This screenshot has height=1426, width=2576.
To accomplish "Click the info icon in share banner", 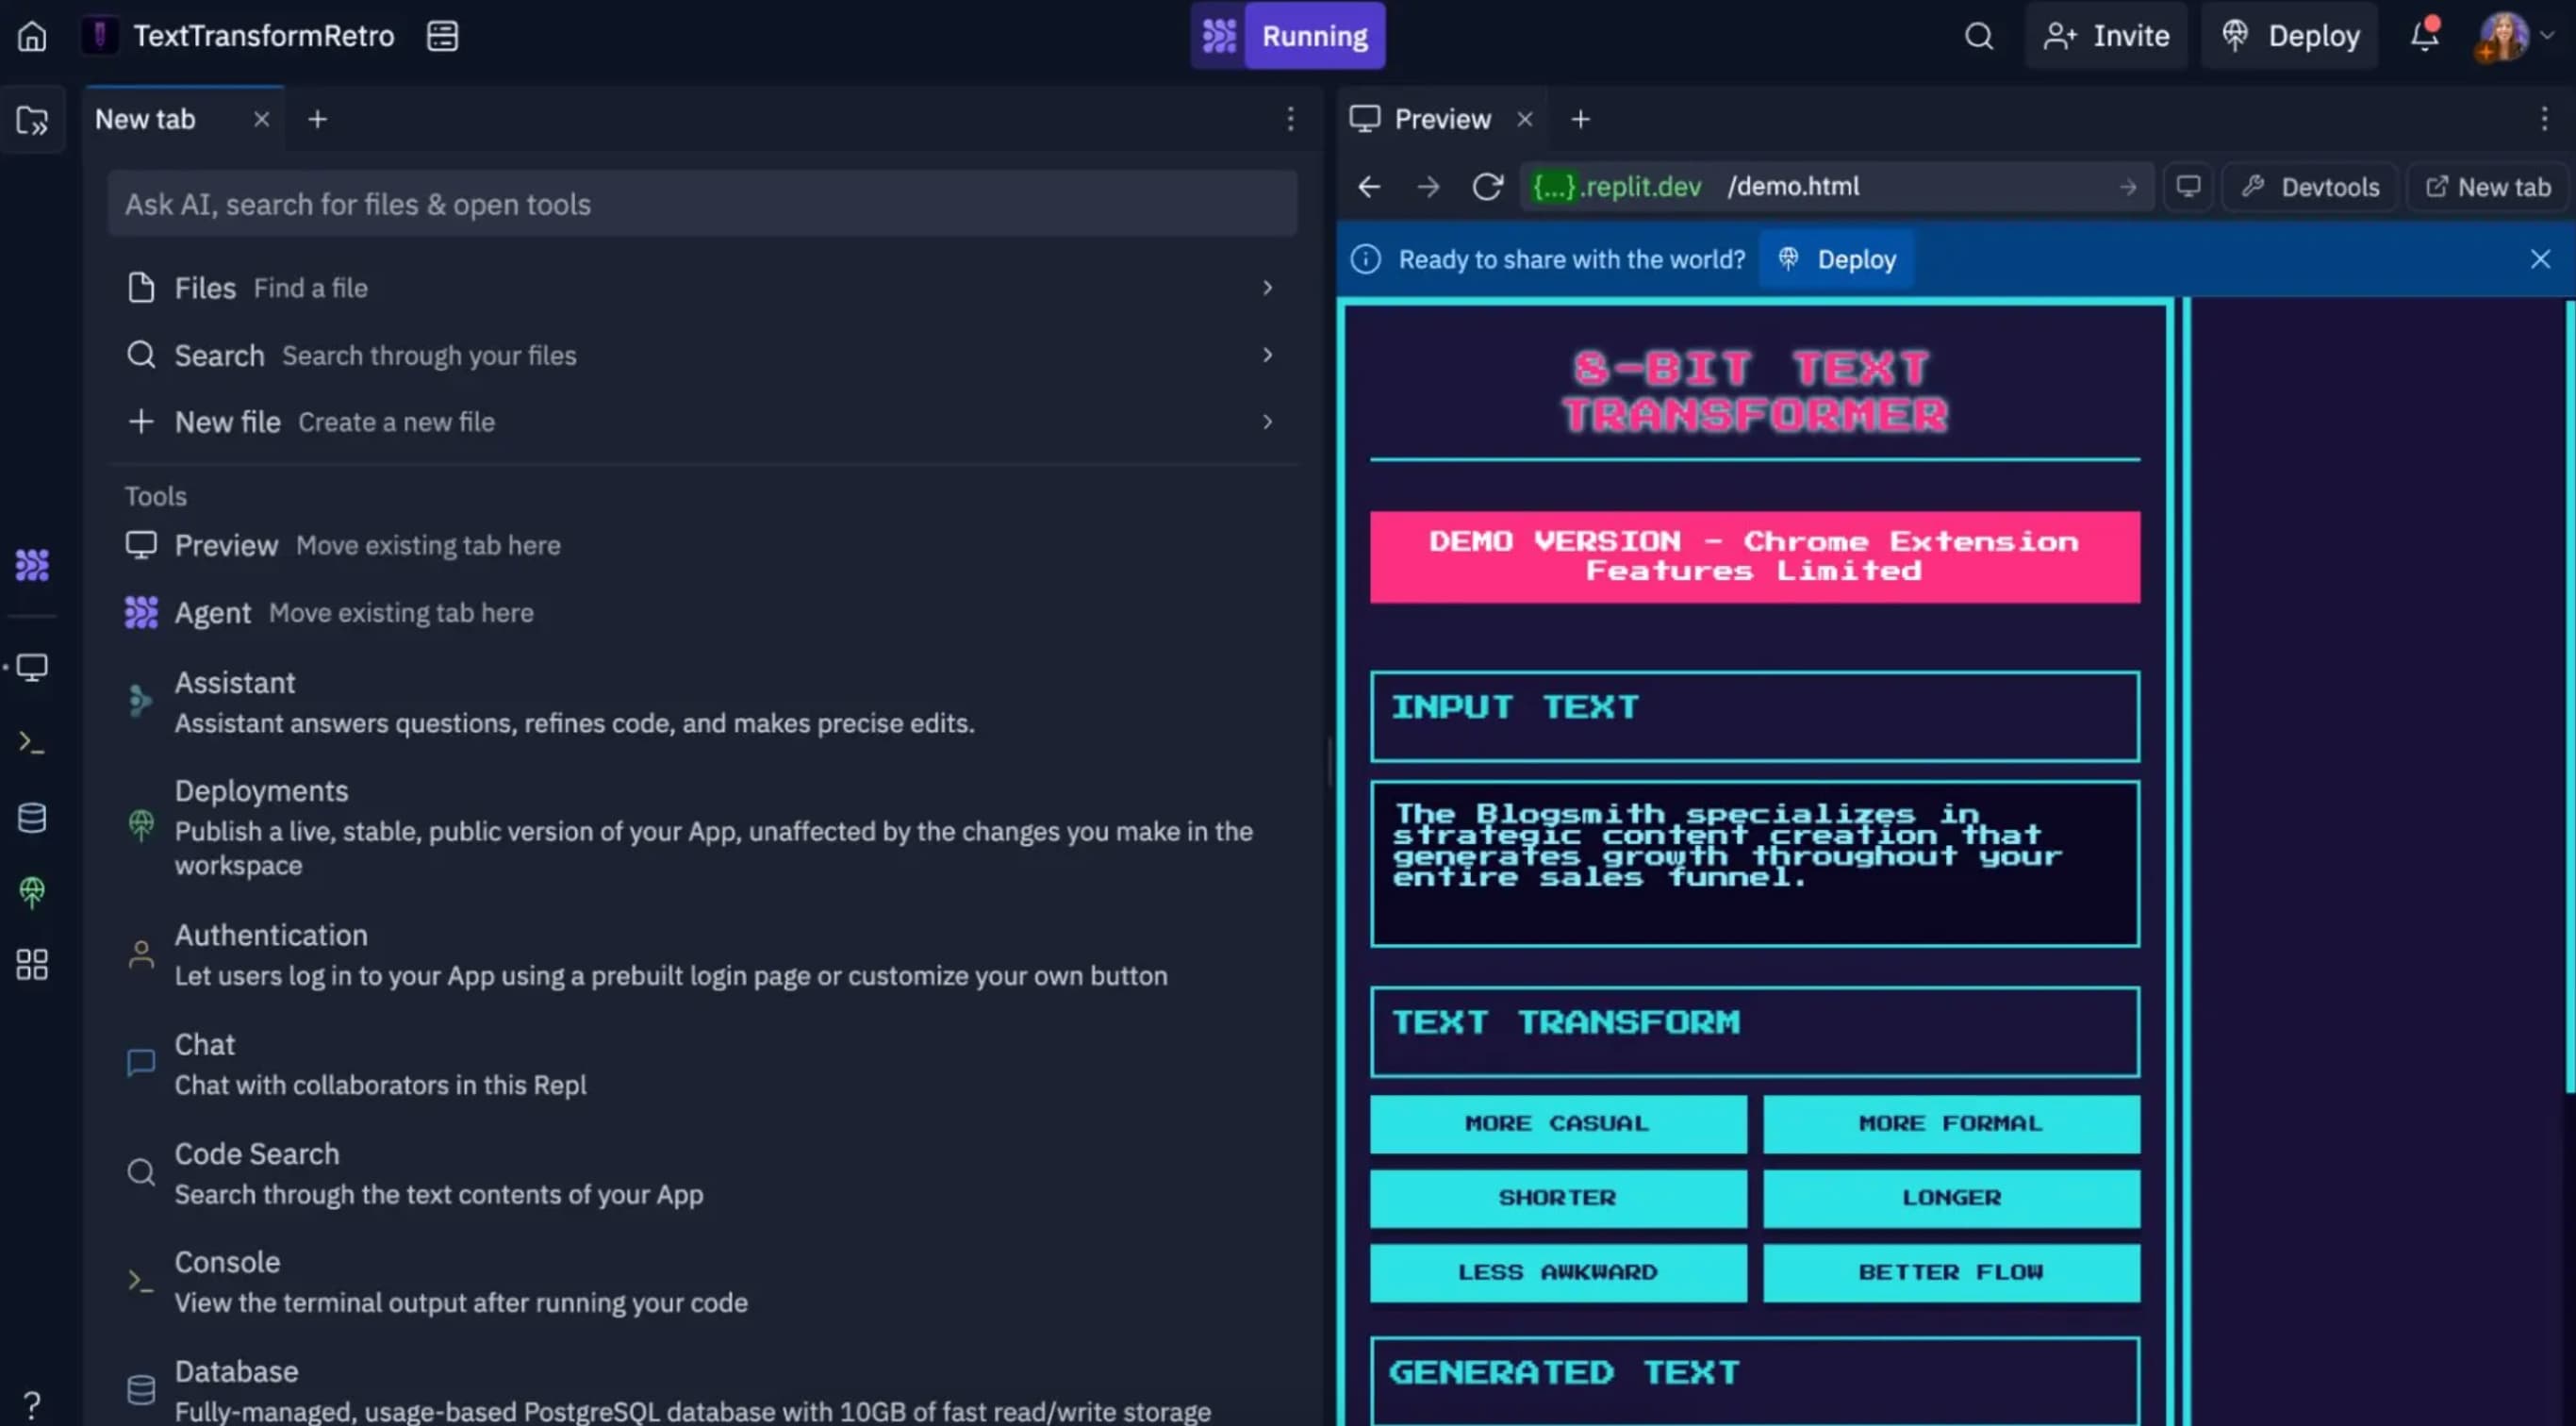I will click(1365, 260).
